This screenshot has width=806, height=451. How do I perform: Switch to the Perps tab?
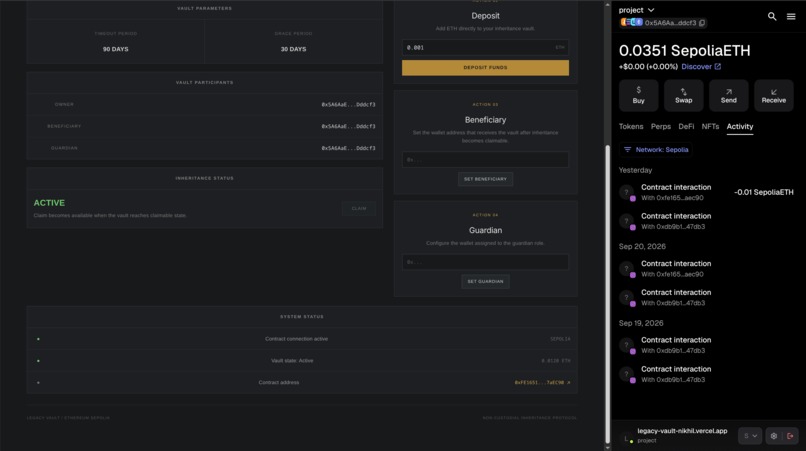pos(661,127)
